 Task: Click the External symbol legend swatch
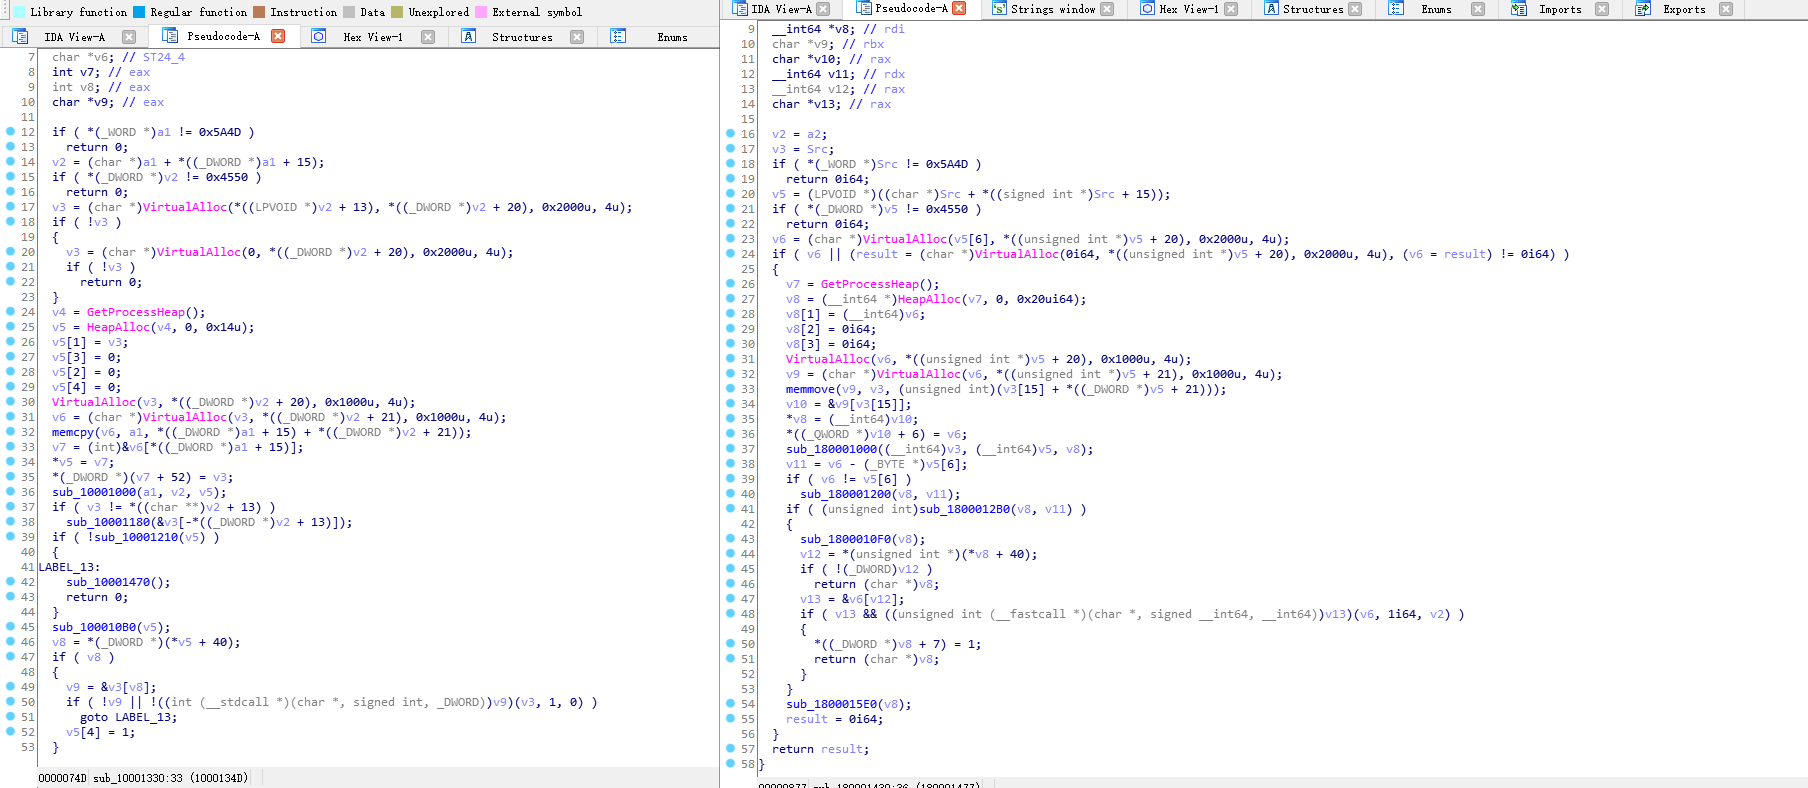pos(481,12)
